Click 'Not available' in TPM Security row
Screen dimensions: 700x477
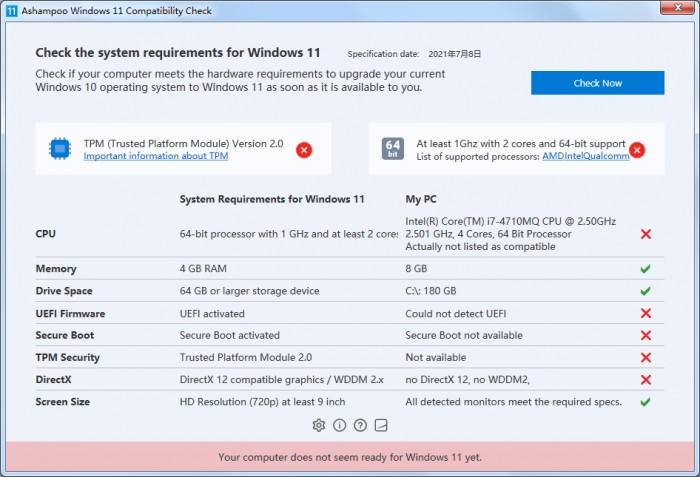click(436, 358)
